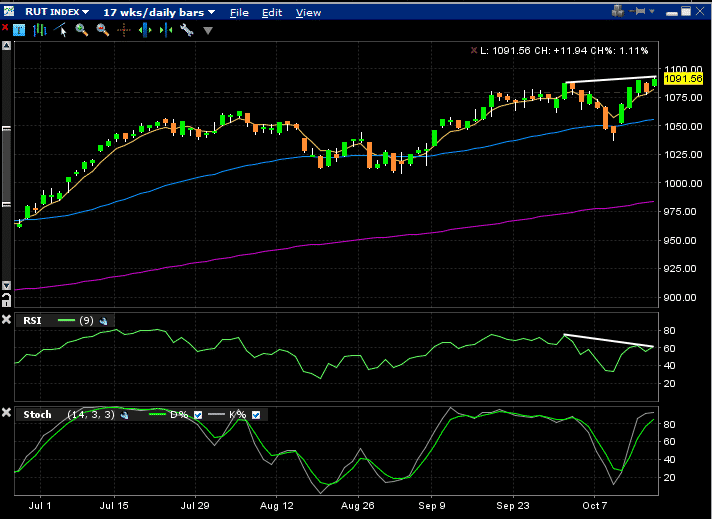The width and height of the screenshot is (712, 519).
Task: Remove the last price label X
Action: click(x=474, y=50)
